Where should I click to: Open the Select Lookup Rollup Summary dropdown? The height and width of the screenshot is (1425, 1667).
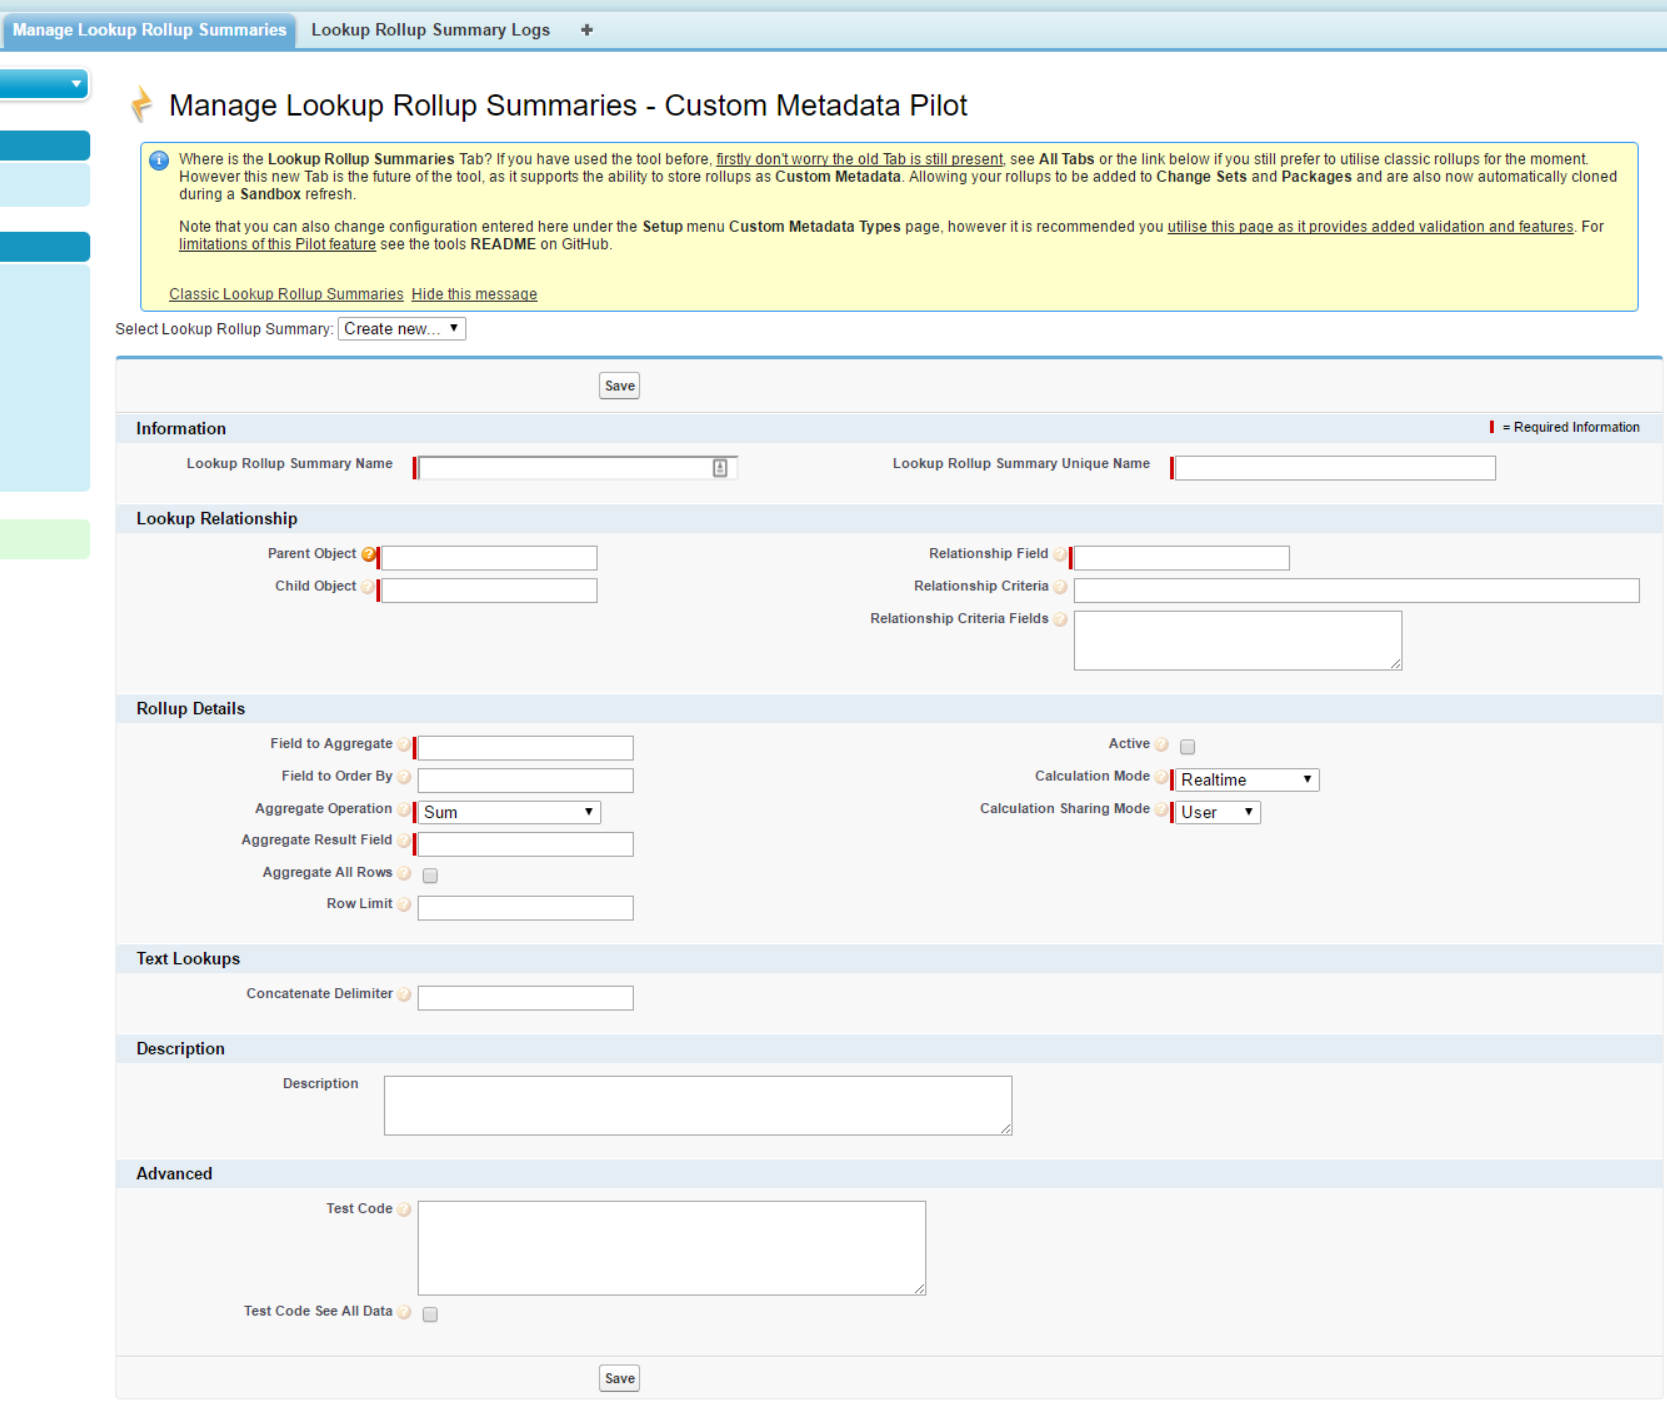[402, 329]
